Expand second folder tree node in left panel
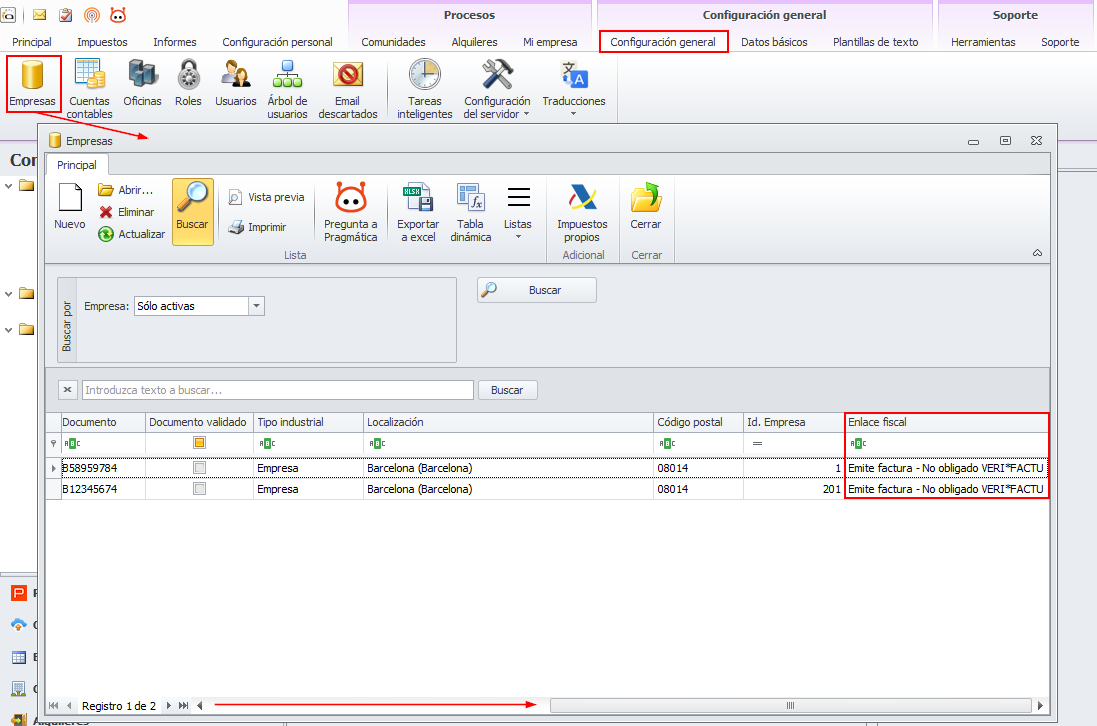 click(8, 294)
